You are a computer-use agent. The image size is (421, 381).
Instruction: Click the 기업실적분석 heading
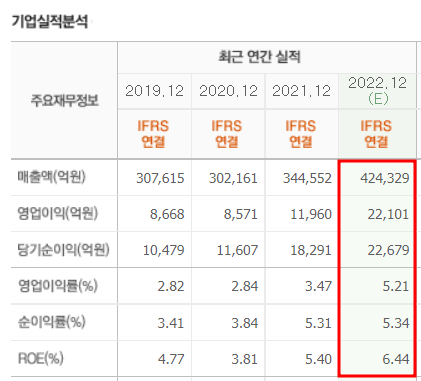coord(50,22)
